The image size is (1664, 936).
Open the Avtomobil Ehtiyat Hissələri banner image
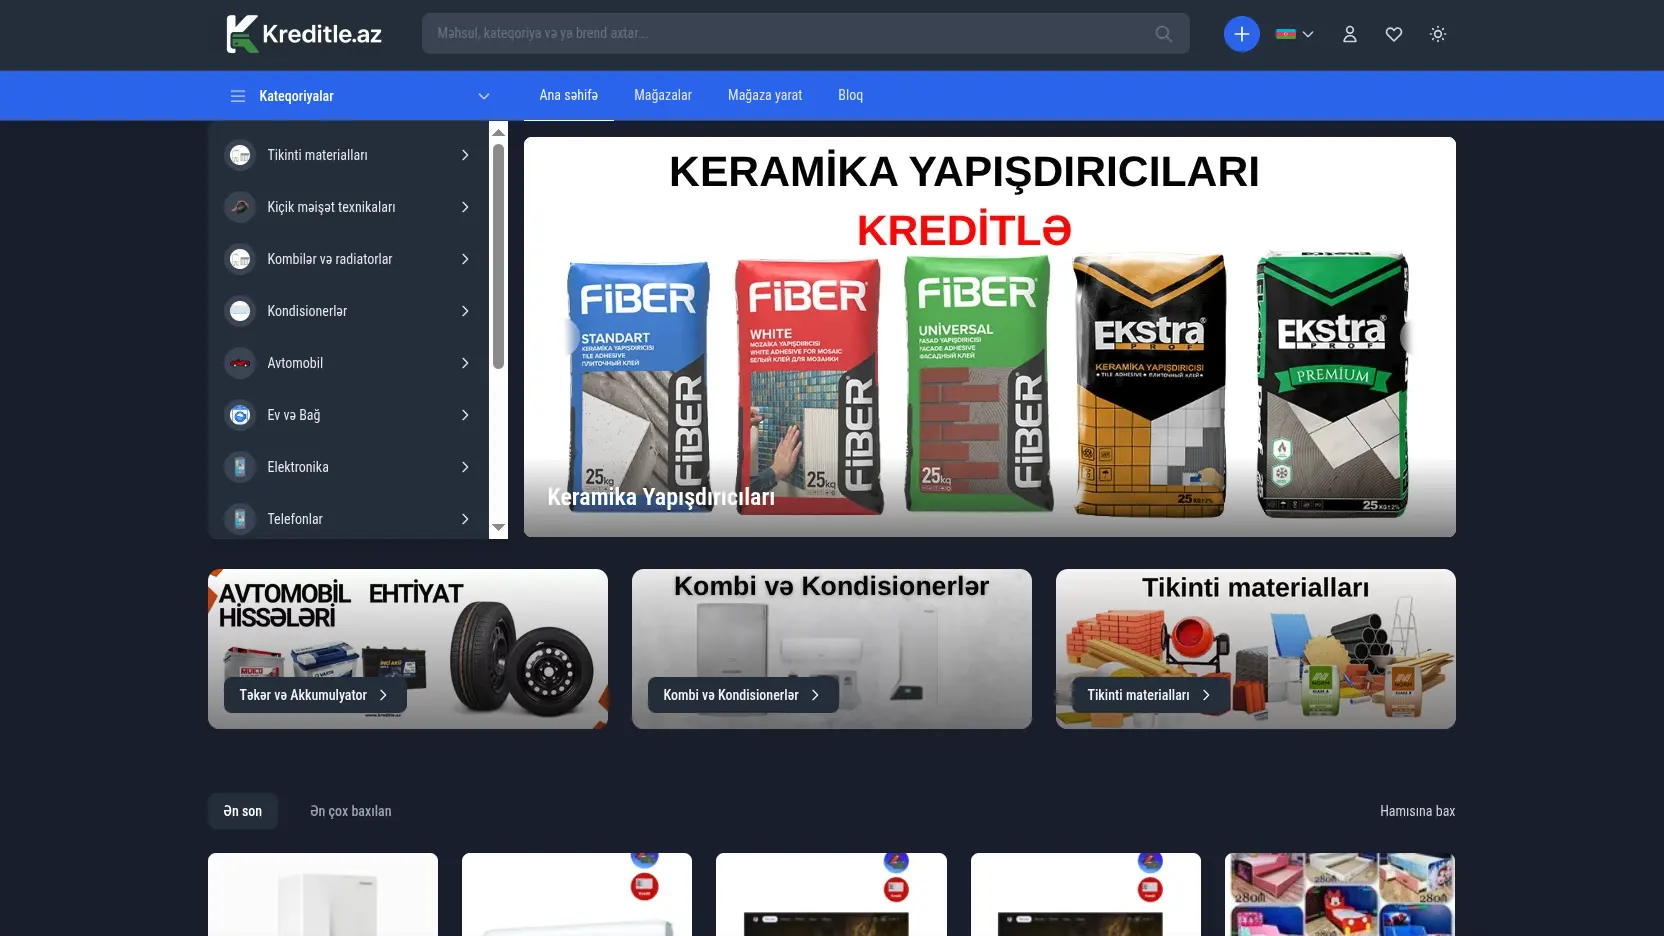408,649
